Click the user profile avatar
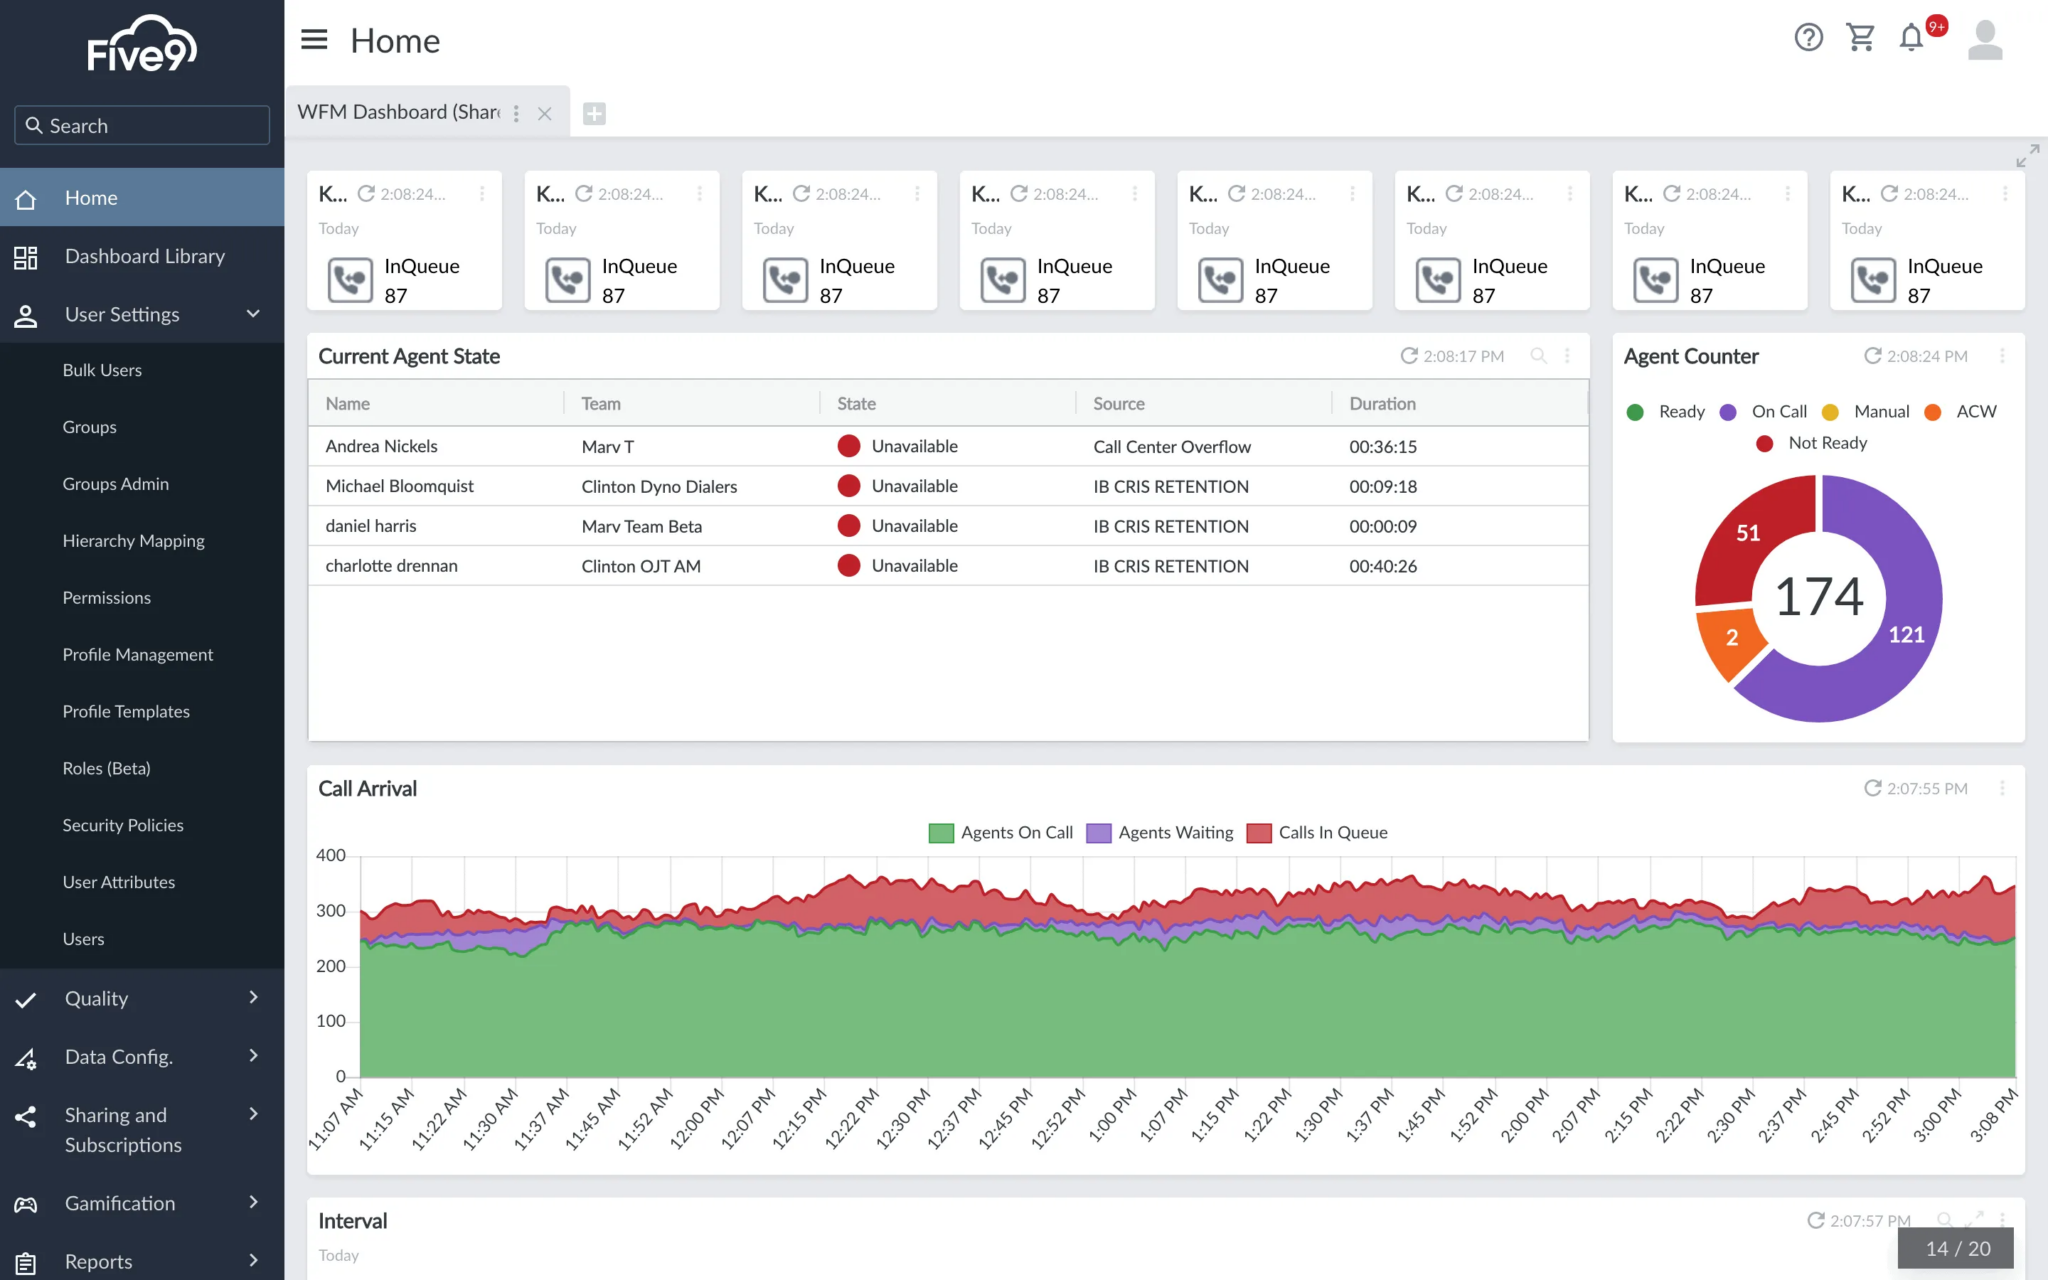The image size is (2048, 1280). tap(1984, 40)
